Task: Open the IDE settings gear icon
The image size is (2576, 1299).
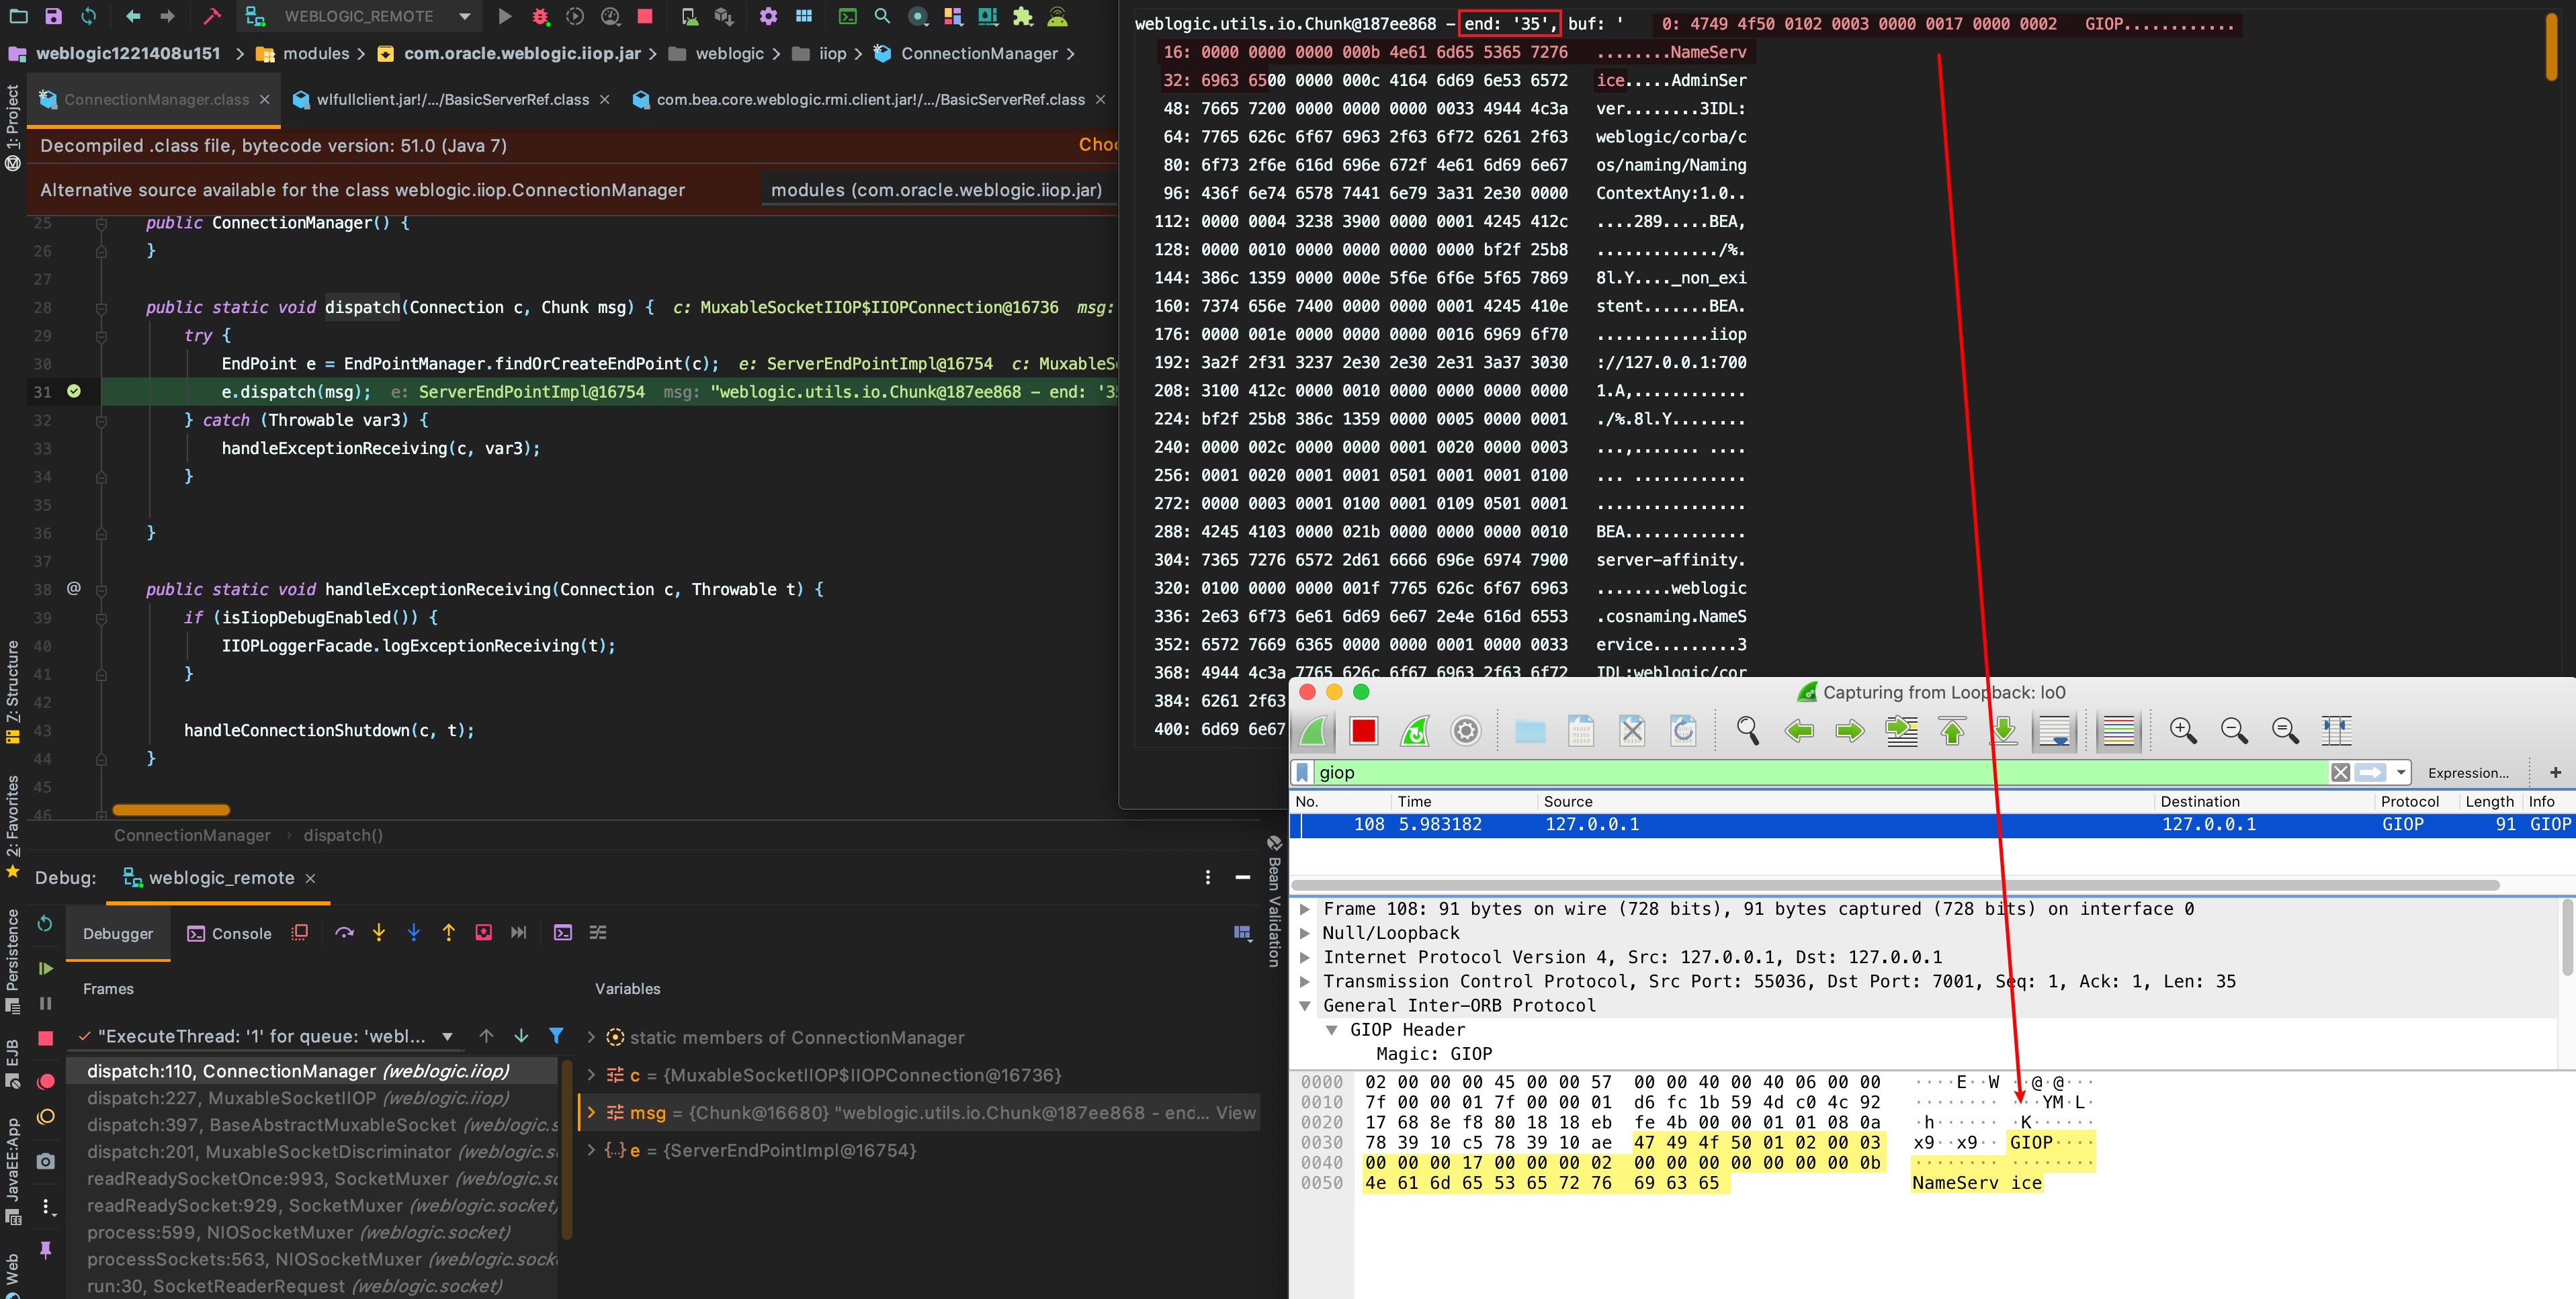Action: pyautogui.click(x=768, y=16)
